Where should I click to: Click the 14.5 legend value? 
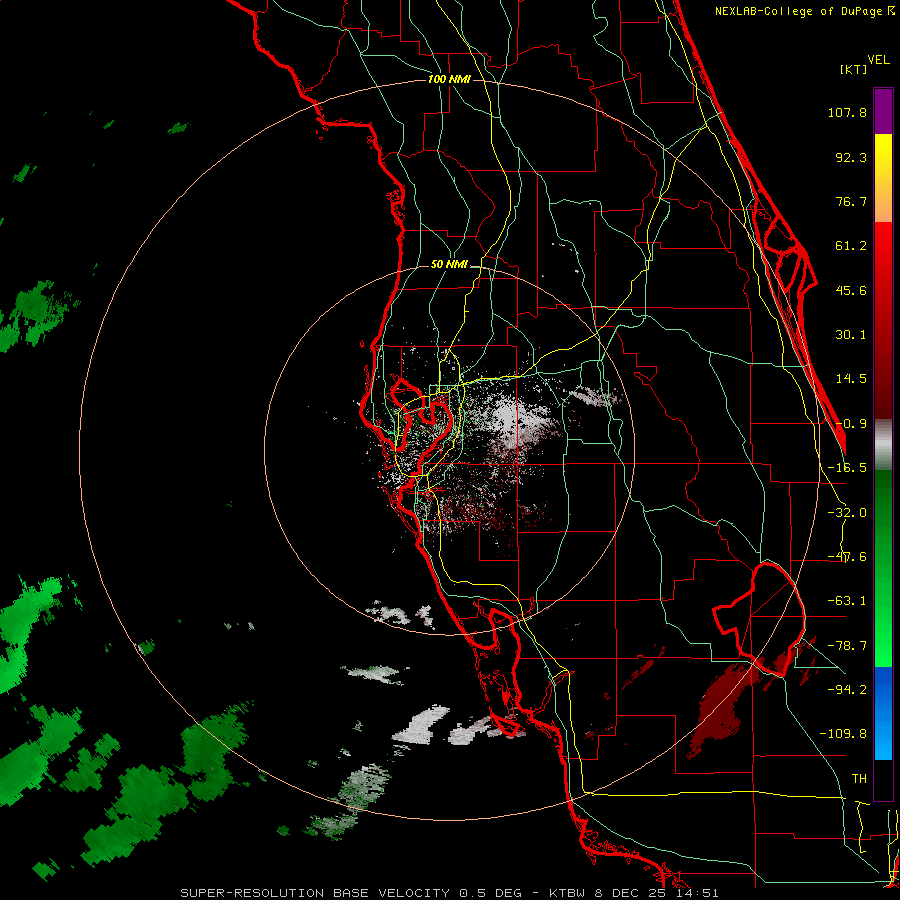(851, 379)
